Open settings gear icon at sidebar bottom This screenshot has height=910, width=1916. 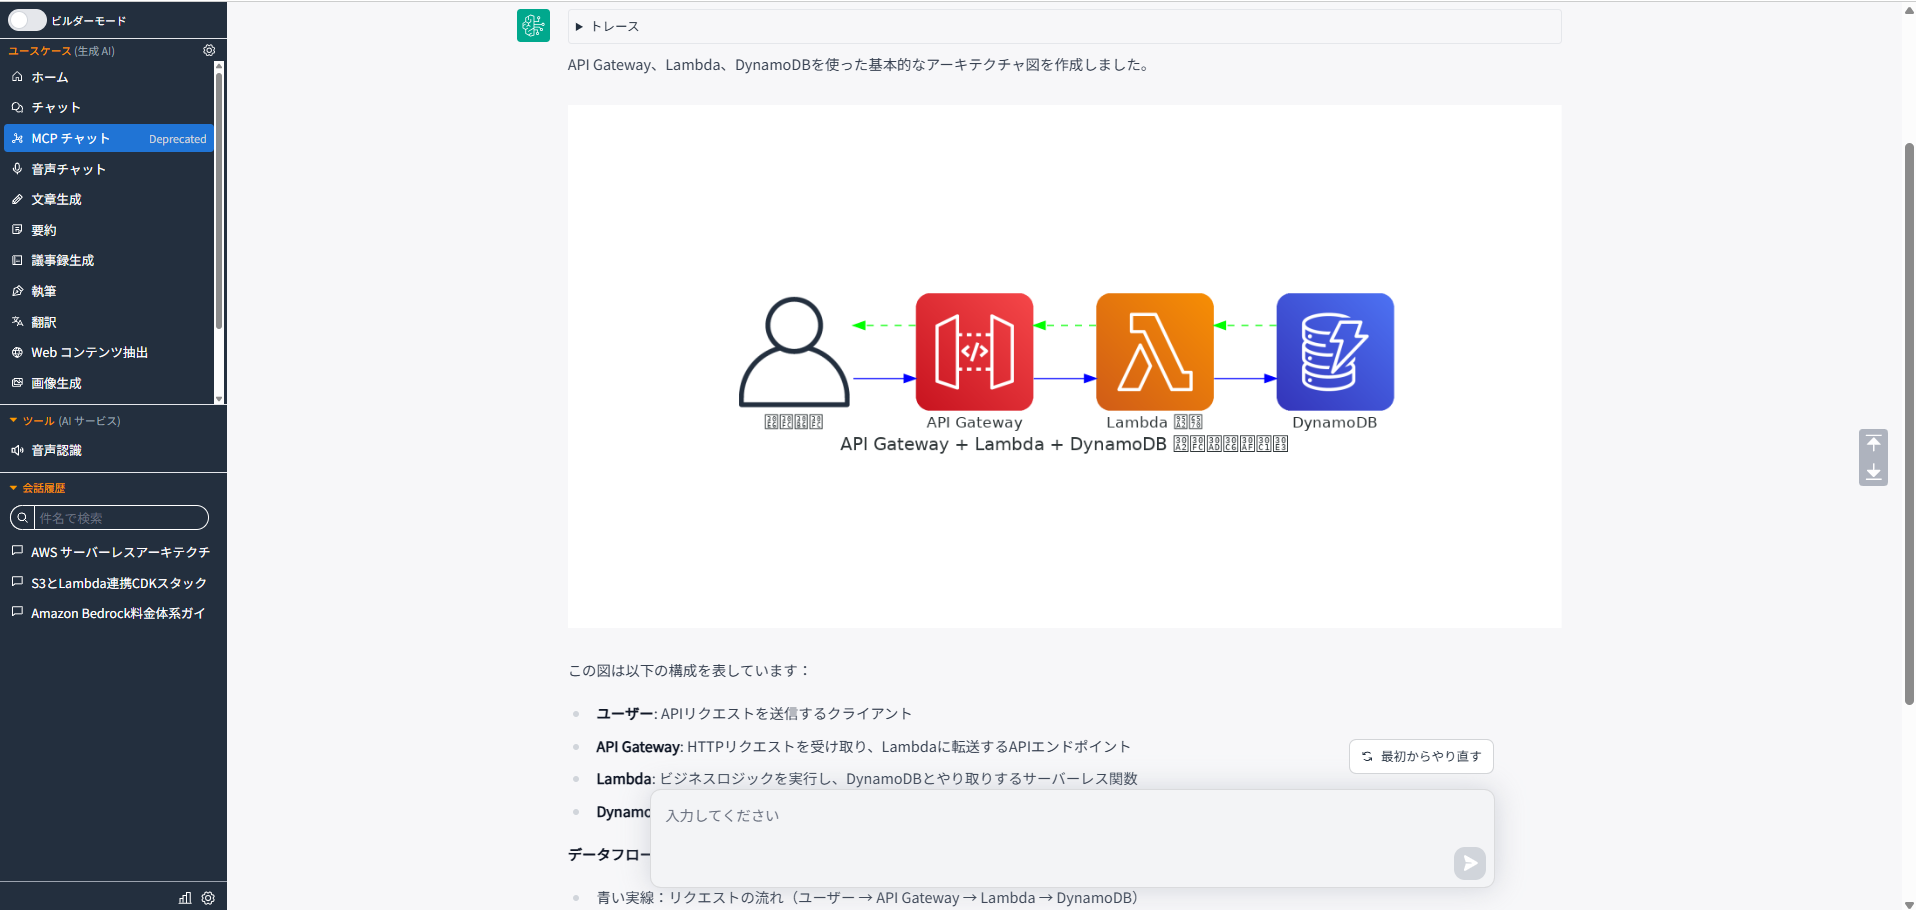click(x=208, y=898)
